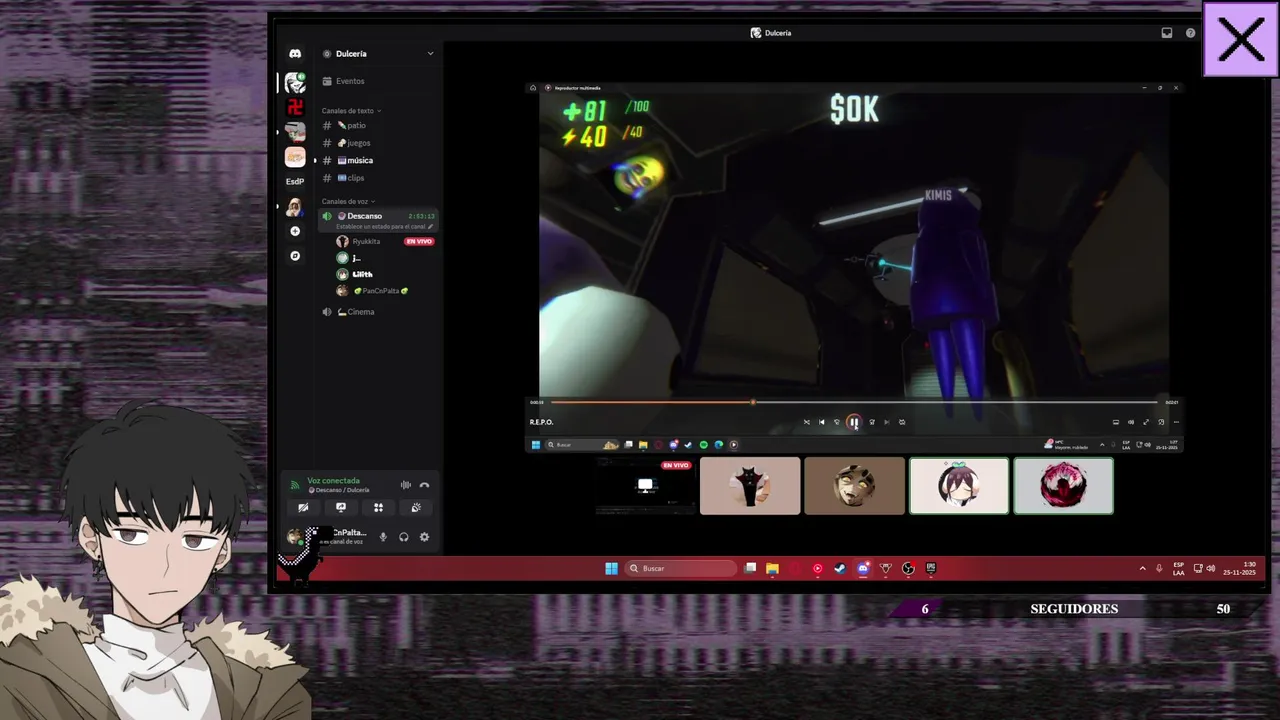
Task: Open Steam from the red taskbar
Action: 840,568
